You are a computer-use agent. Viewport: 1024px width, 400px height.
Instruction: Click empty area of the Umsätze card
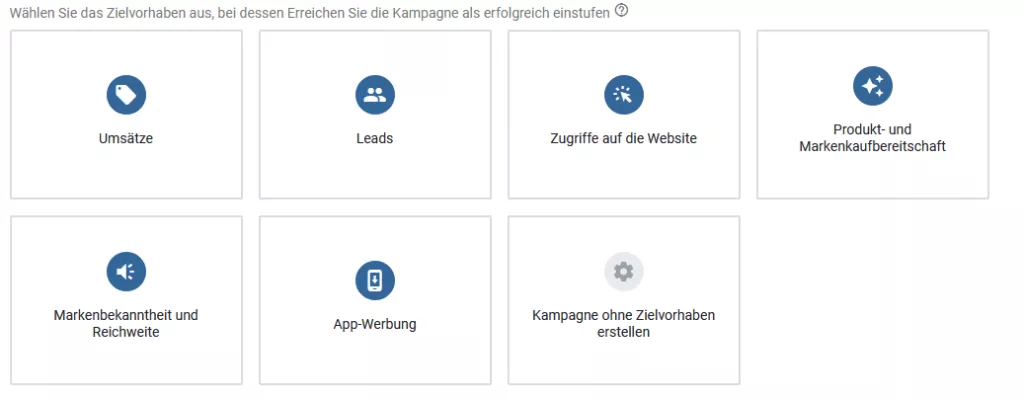click(126, 174)
